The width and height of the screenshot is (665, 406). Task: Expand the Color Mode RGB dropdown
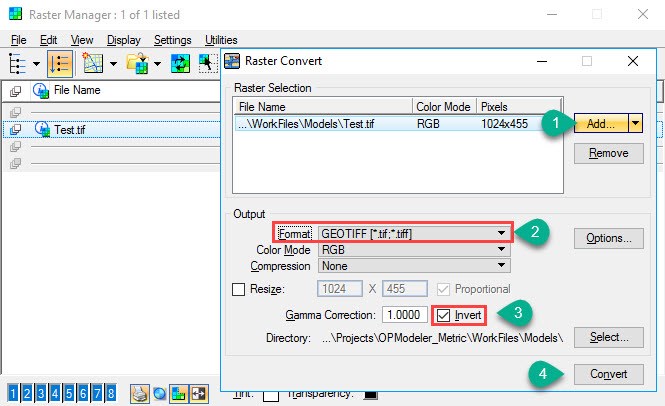click(x=414, y=249)
